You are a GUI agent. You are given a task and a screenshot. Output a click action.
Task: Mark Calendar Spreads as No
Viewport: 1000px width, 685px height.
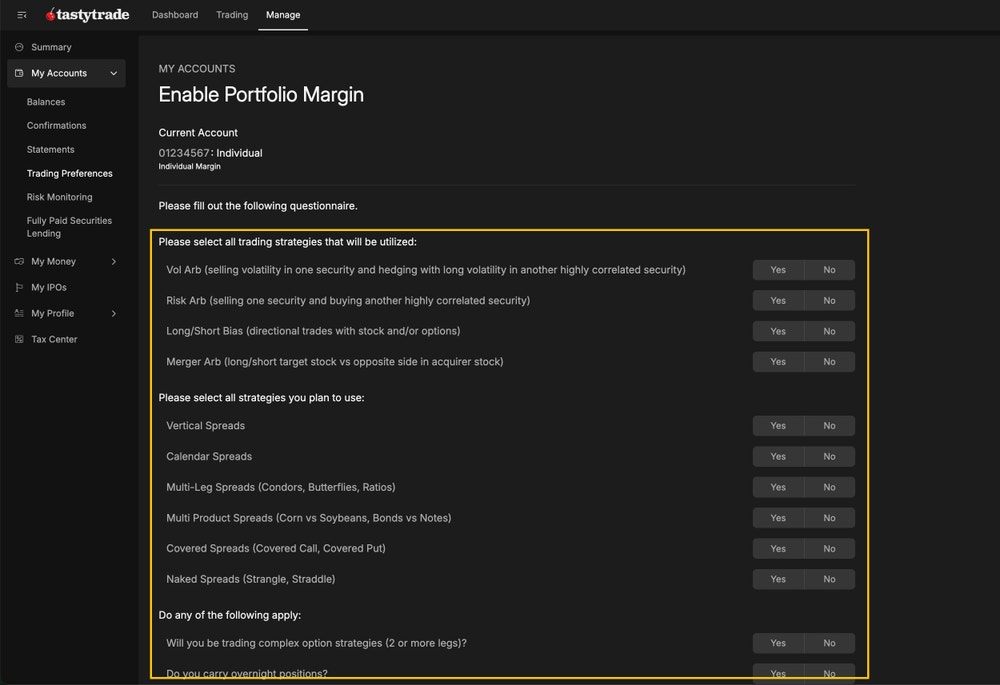click(x=829, y=457)
